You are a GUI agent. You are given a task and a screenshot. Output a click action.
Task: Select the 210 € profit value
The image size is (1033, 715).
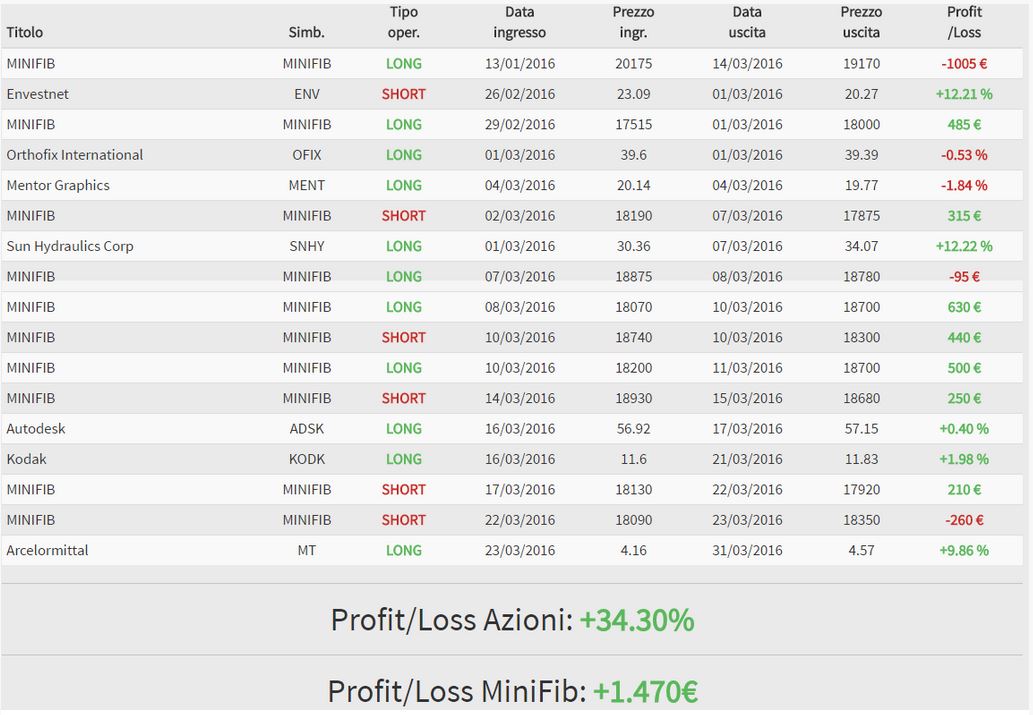click(x=964, y=490)
